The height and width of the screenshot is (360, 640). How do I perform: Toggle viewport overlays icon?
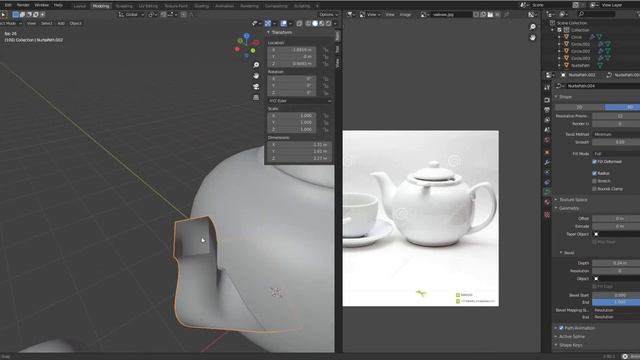(x=284, y=24)
